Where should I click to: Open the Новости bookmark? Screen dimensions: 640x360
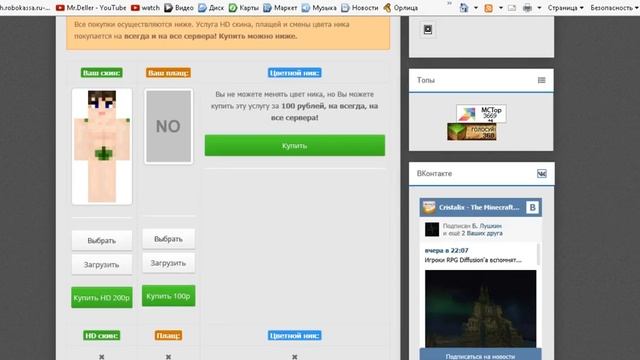tap(360, 7)
